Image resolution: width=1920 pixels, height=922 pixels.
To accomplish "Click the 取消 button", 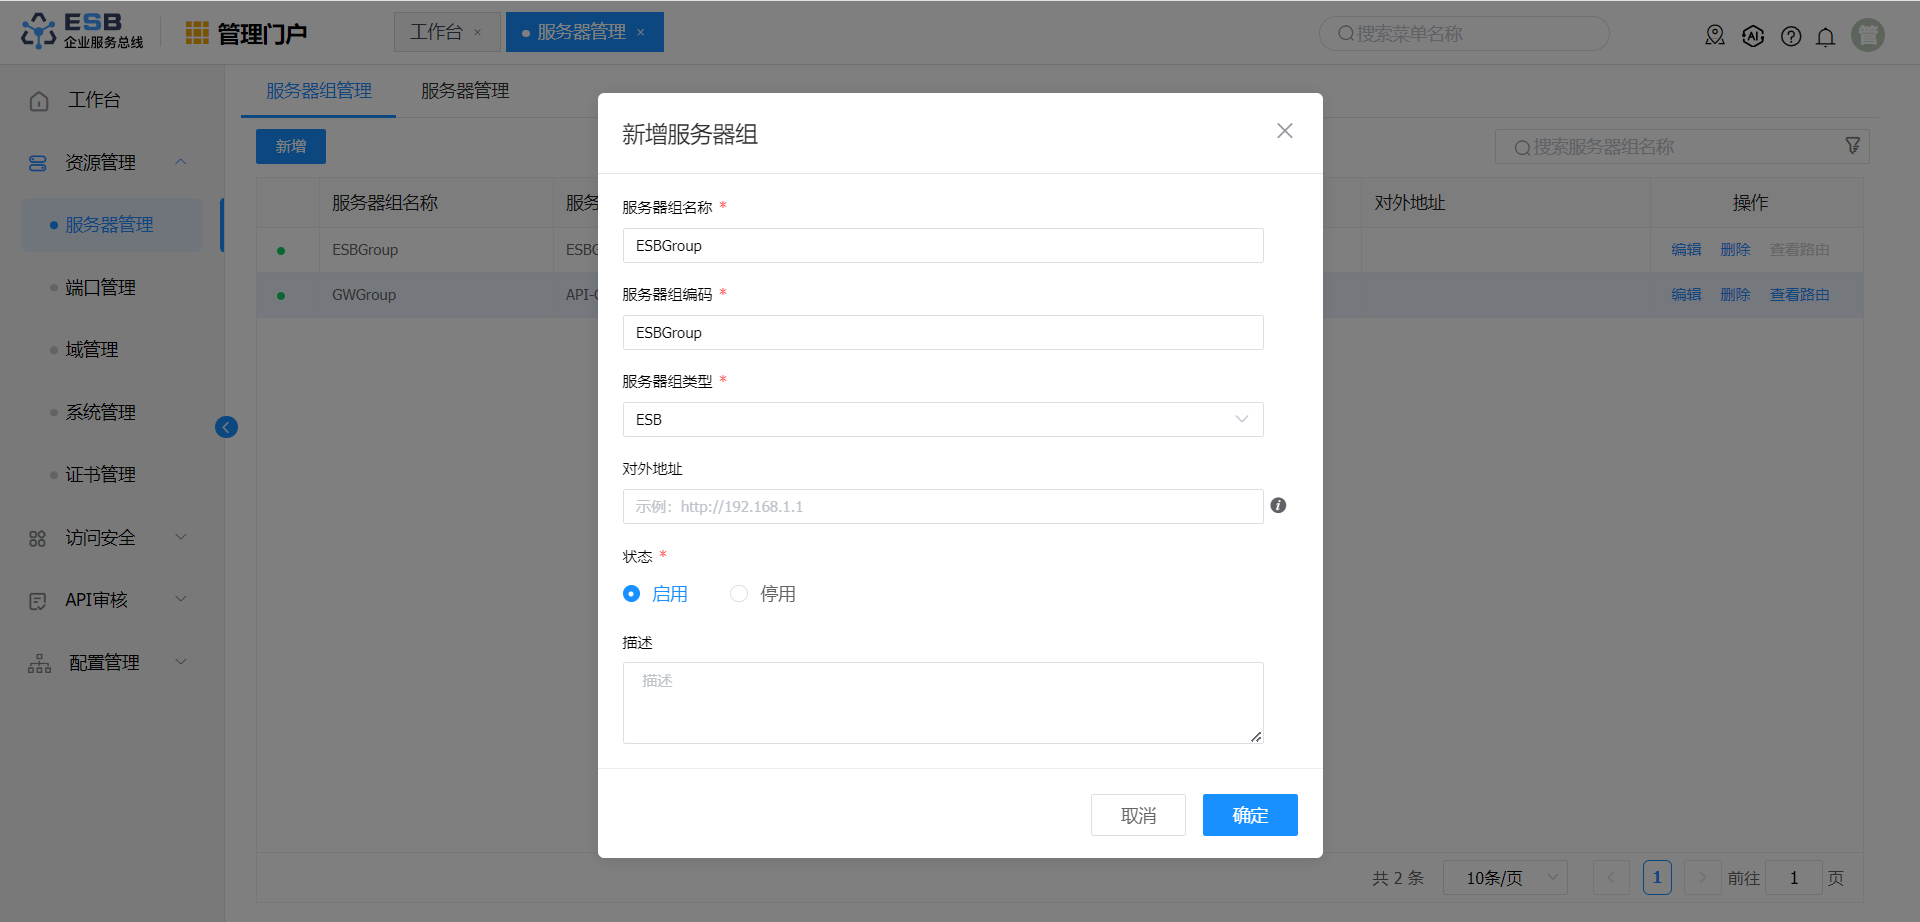I will tap(1138, 815).
